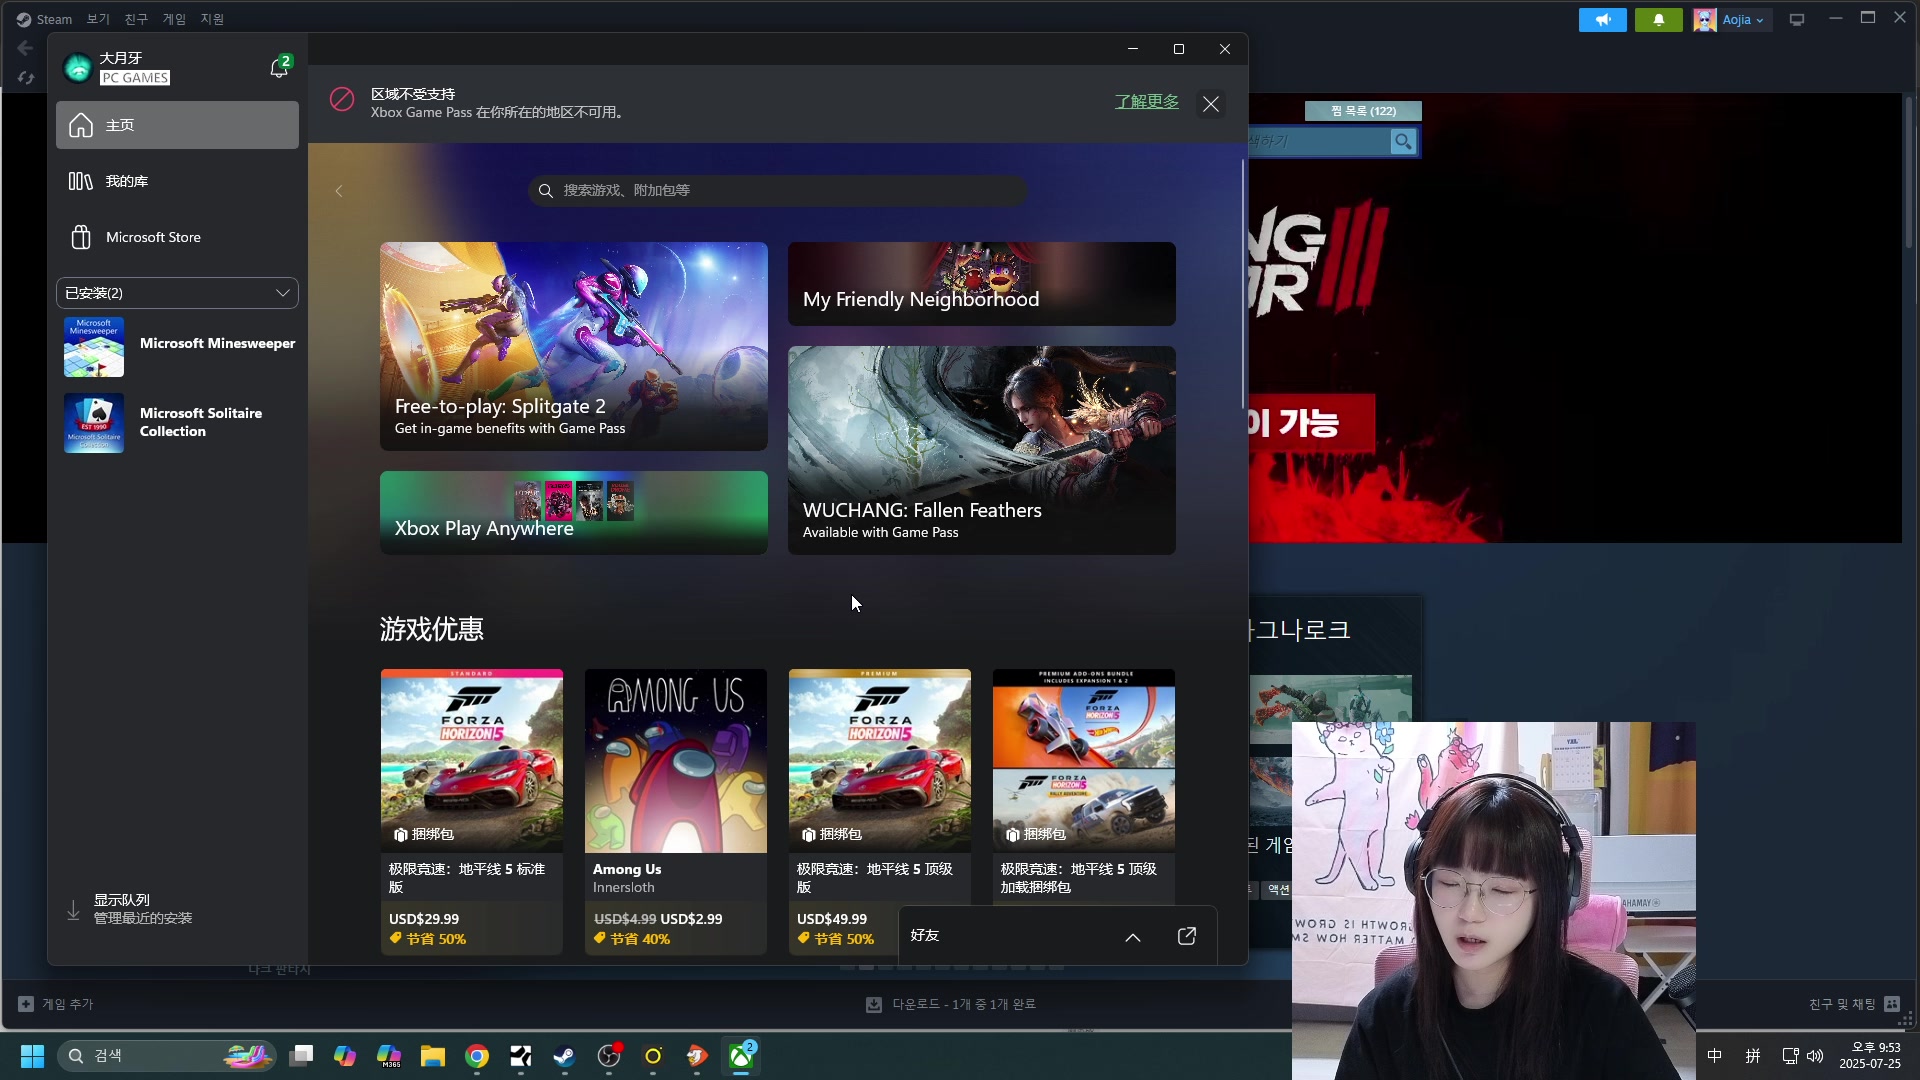Expand the 已安装(2) dropdown
The height and width of the screenshot is (1080, 1920).
click(177, 293)
